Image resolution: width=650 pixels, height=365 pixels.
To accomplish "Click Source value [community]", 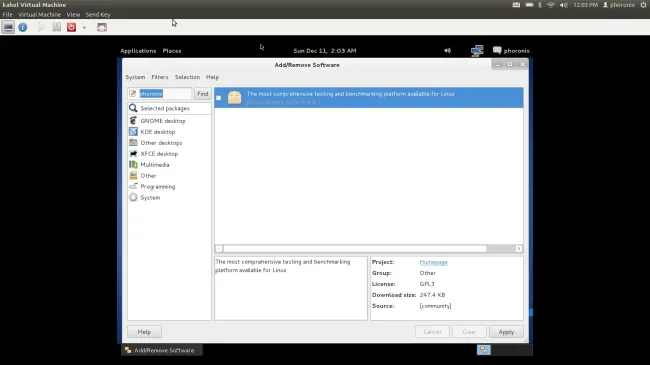I will [435, 306].
